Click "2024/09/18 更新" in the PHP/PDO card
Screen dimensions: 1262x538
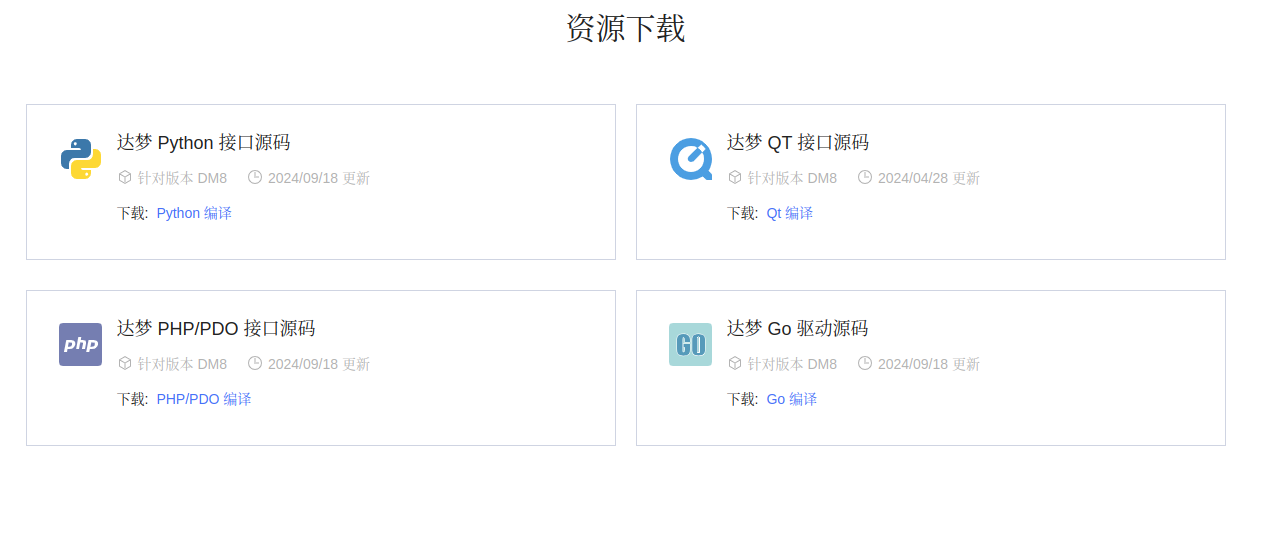click(319, 364)
